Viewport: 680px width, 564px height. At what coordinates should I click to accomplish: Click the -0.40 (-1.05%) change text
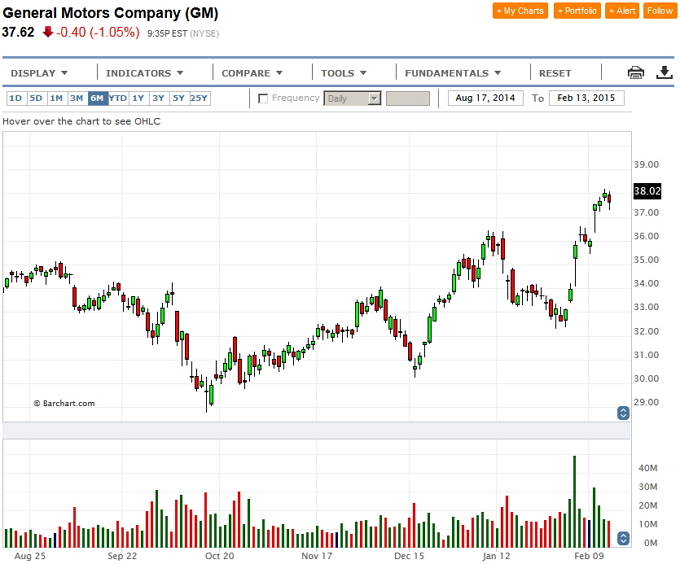(98, 32)
